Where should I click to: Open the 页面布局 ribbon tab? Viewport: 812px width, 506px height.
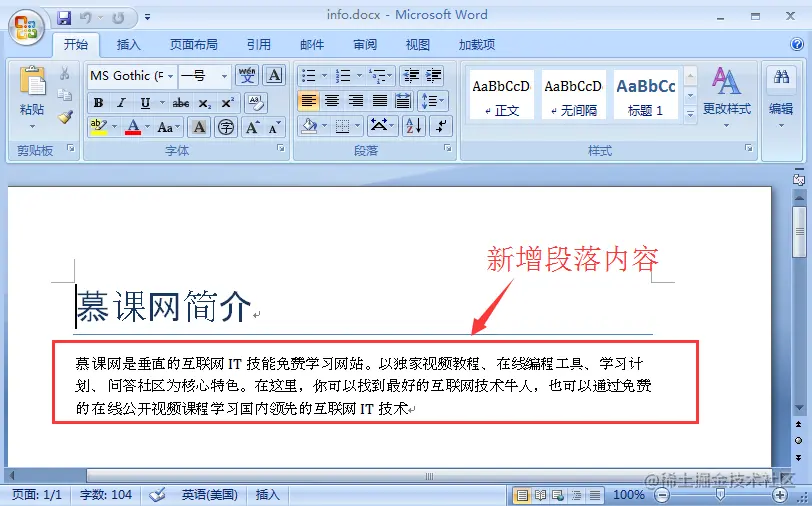[194, 45]
